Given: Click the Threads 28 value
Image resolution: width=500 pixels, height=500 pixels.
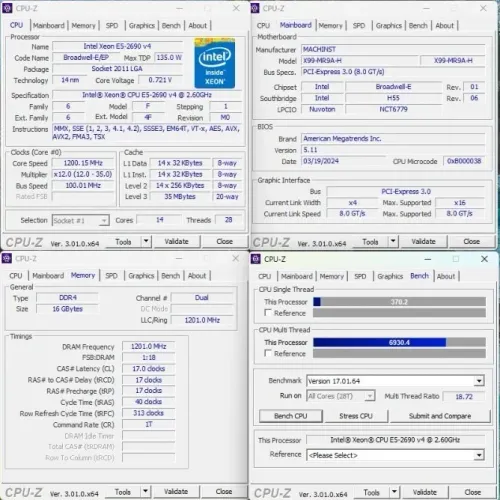Looking at the screenshot, I should pos(229,220).
